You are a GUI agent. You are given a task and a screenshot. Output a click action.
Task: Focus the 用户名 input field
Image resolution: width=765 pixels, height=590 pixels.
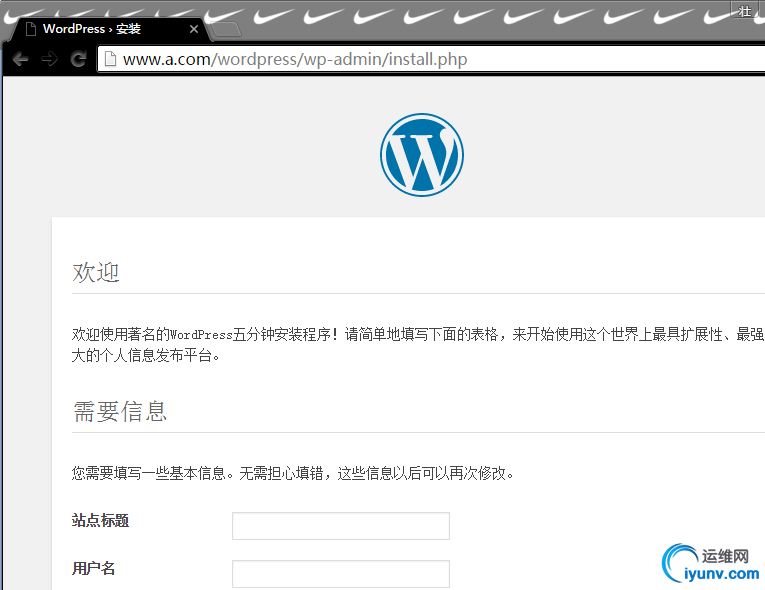click(x=341, y=573)
